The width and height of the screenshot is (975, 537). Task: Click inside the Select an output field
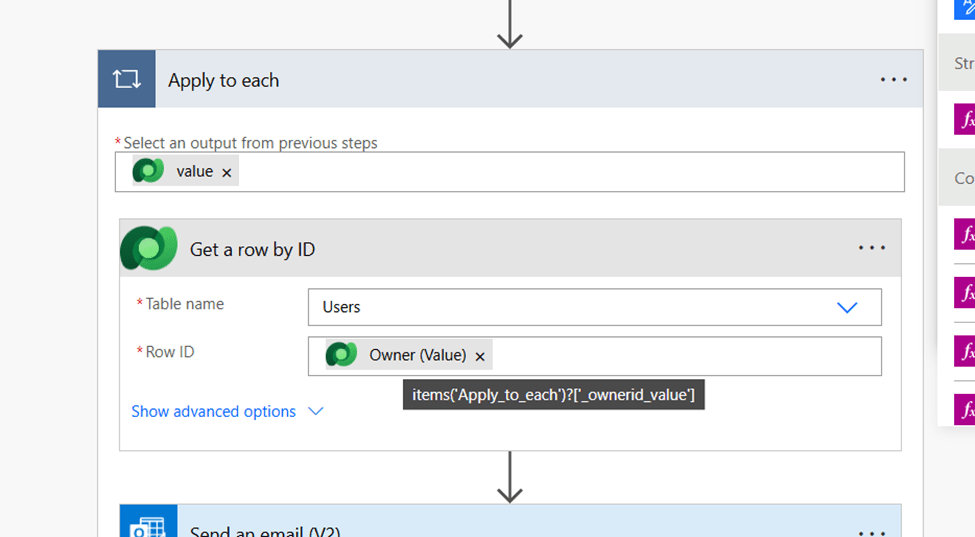[x=570, y=172]
